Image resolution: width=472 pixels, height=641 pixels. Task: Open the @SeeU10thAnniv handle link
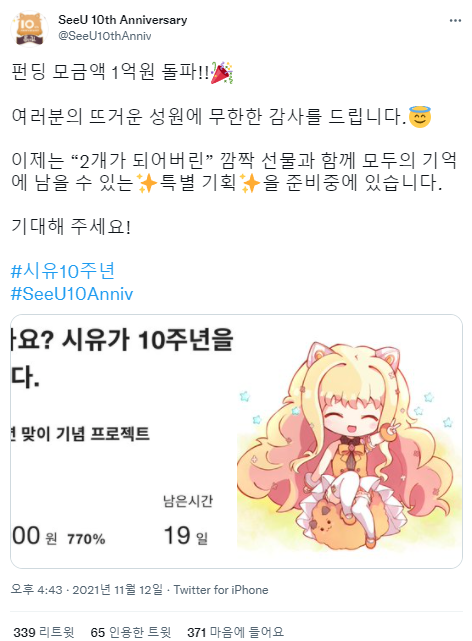click(105, 36)
